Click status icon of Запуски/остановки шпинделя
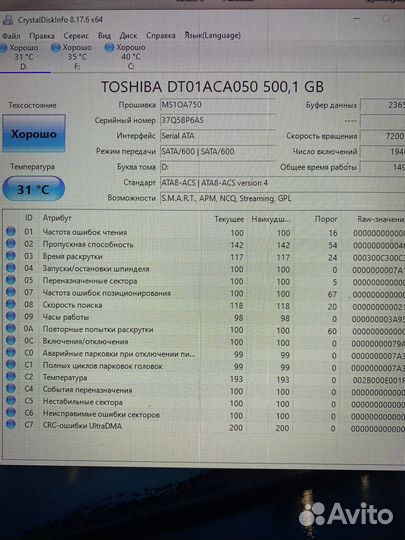Image resolution: width=405 pixels, height=540 pixels. click(x=11, y=268)
